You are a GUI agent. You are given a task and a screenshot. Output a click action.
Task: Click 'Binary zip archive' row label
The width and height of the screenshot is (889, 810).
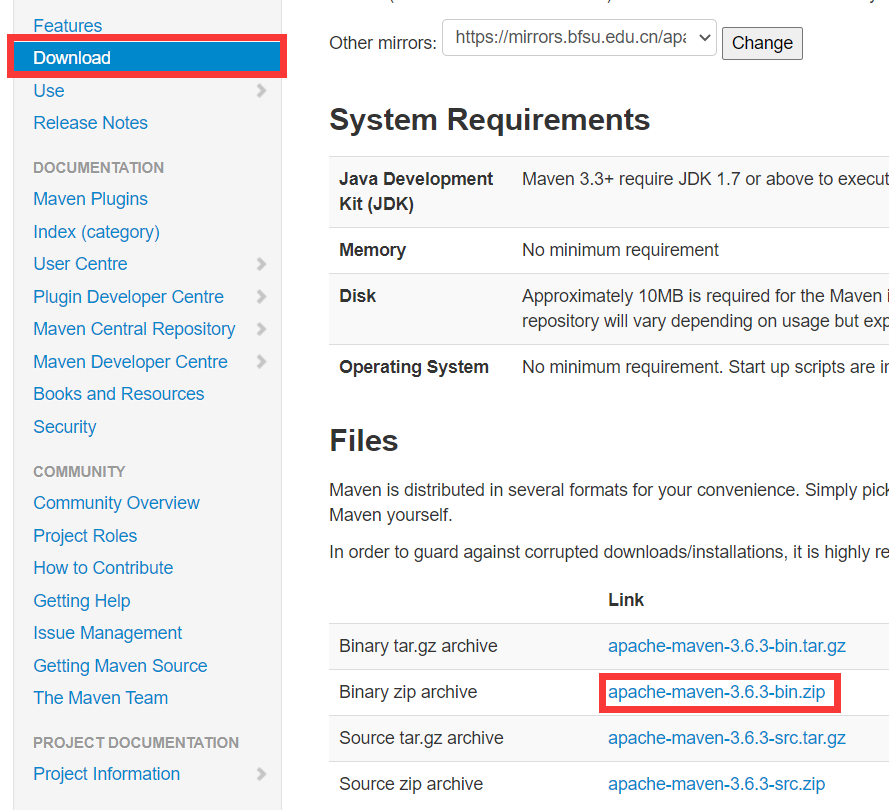(408, 692)
